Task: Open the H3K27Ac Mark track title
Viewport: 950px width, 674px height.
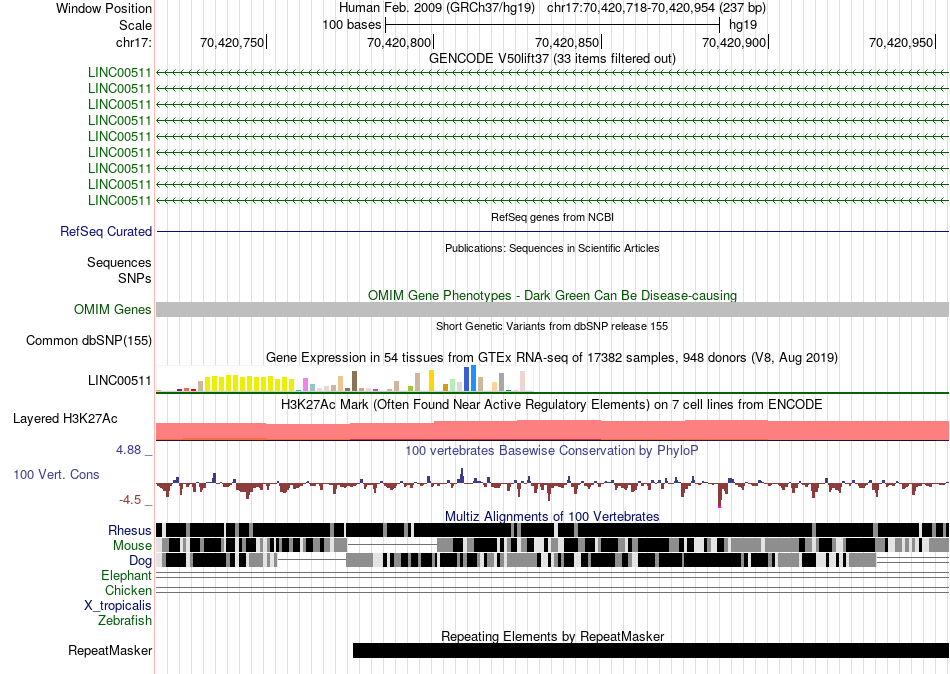Action: 552,404
